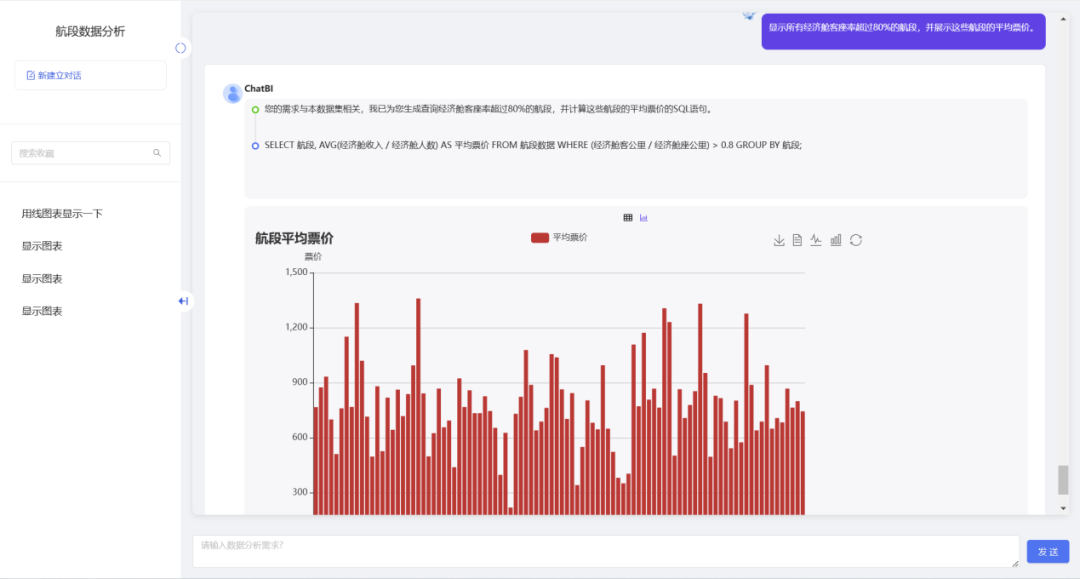This screenshot has width=1080, height=579.
Task: Open the chart data view icon
Action: click(x=797, y=240)
